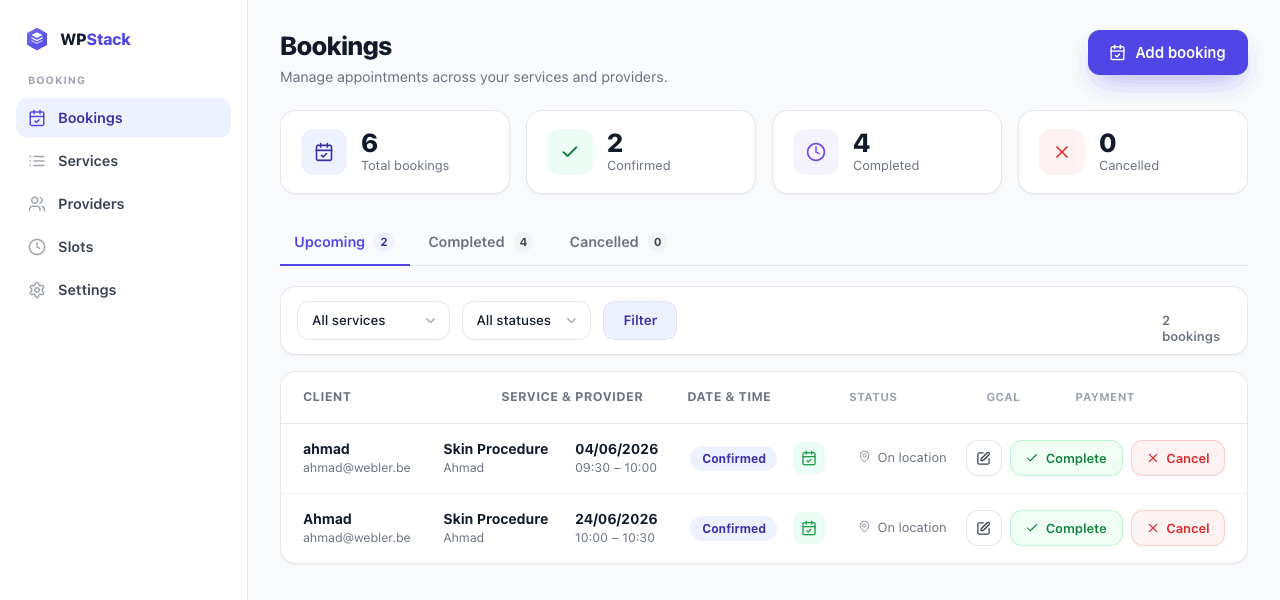Open the All services dropdown

coord(373,320)
